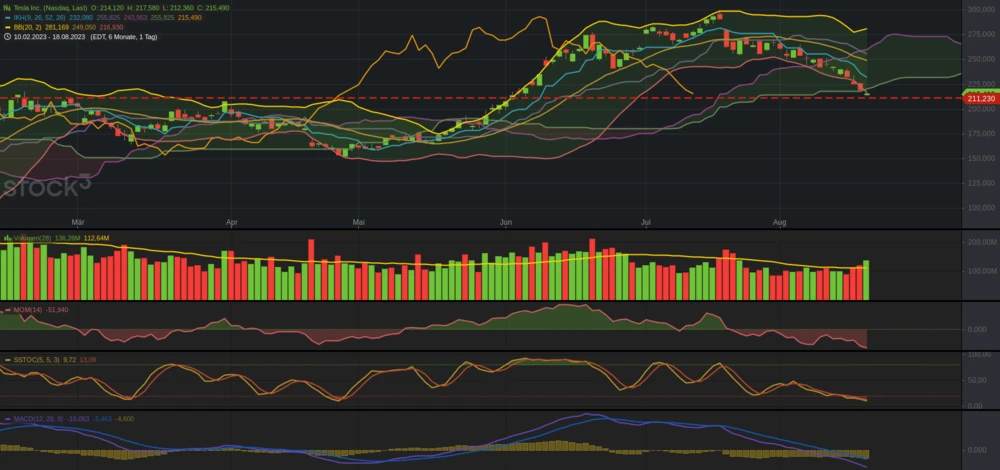Click the Aug label on the time axis
Image resolution: width=1000 pixels, height=470 pixels.
tap(779, 223)
